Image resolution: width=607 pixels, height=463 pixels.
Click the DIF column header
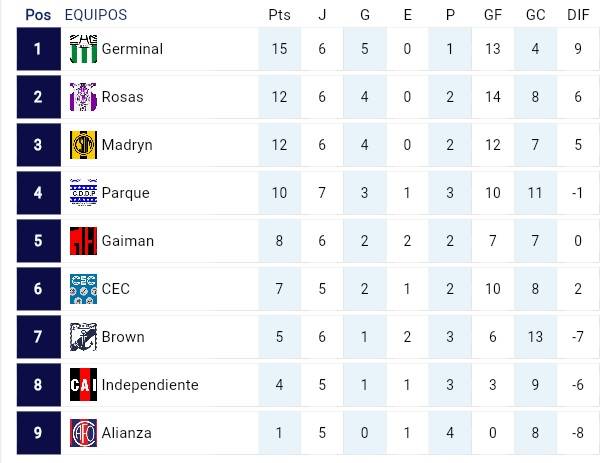click(577, 16)
